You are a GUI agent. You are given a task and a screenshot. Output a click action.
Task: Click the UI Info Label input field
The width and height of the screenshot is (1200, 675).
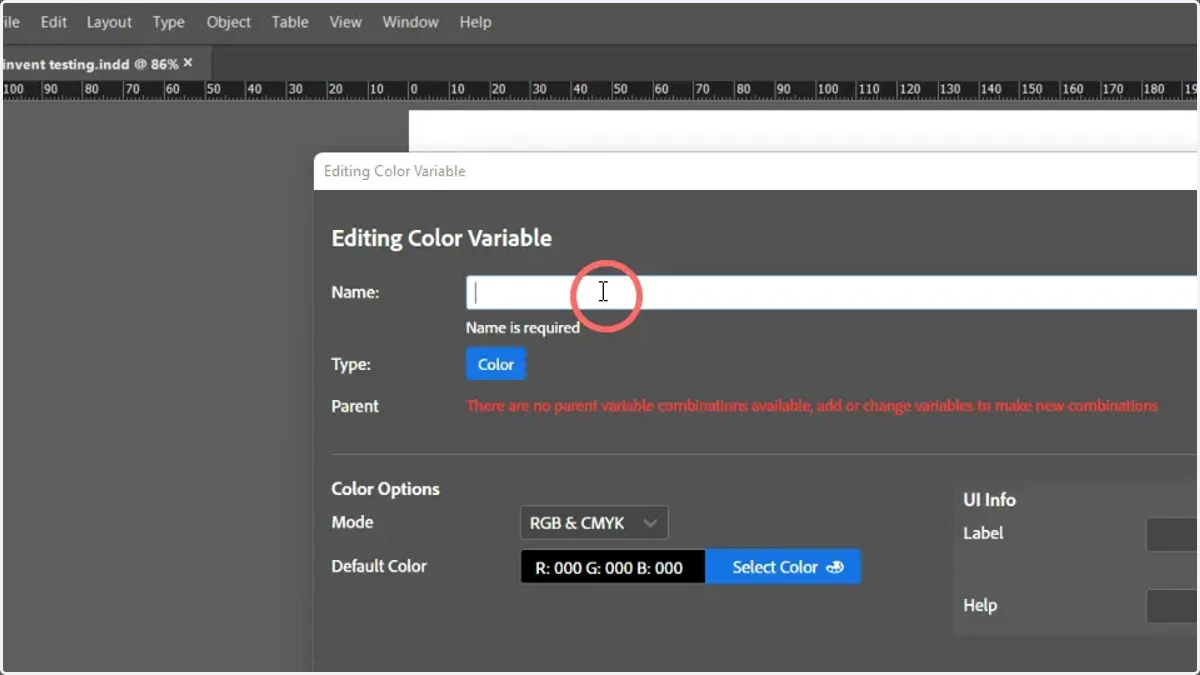[1172, 534]
